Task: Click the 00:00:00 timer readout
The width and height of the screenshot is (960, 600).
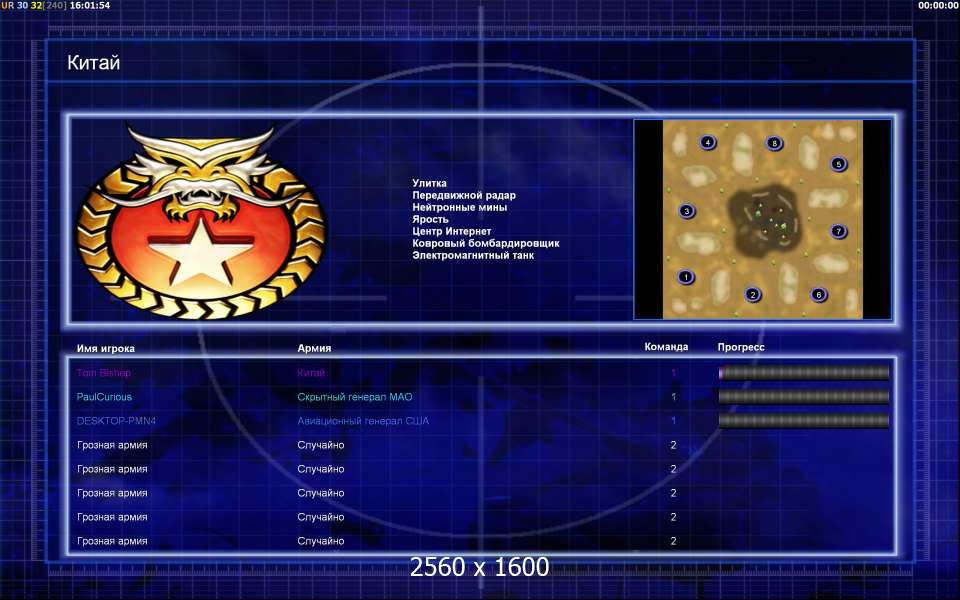Action: point(939,6)
